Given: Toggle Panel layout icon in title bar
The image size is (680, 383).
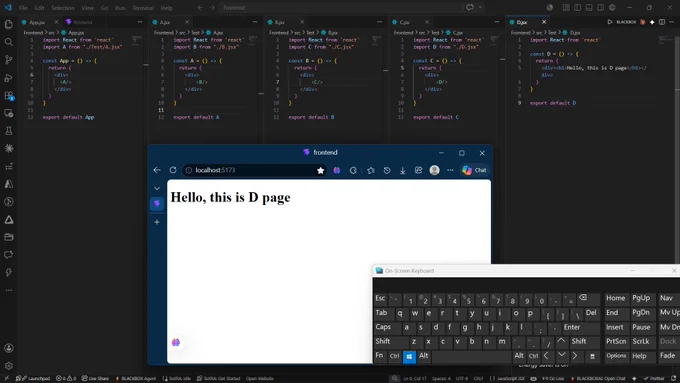Looking at the screenshot, I should [589, 7].
